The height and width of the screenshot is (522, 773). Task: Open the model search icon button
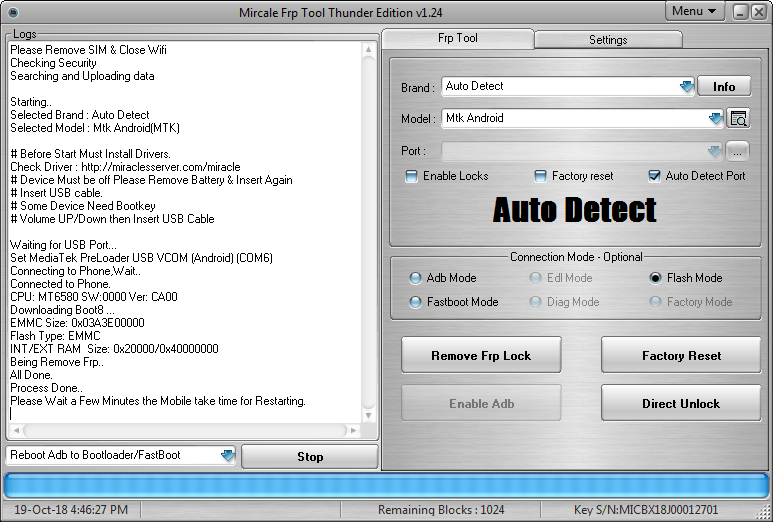738,119
